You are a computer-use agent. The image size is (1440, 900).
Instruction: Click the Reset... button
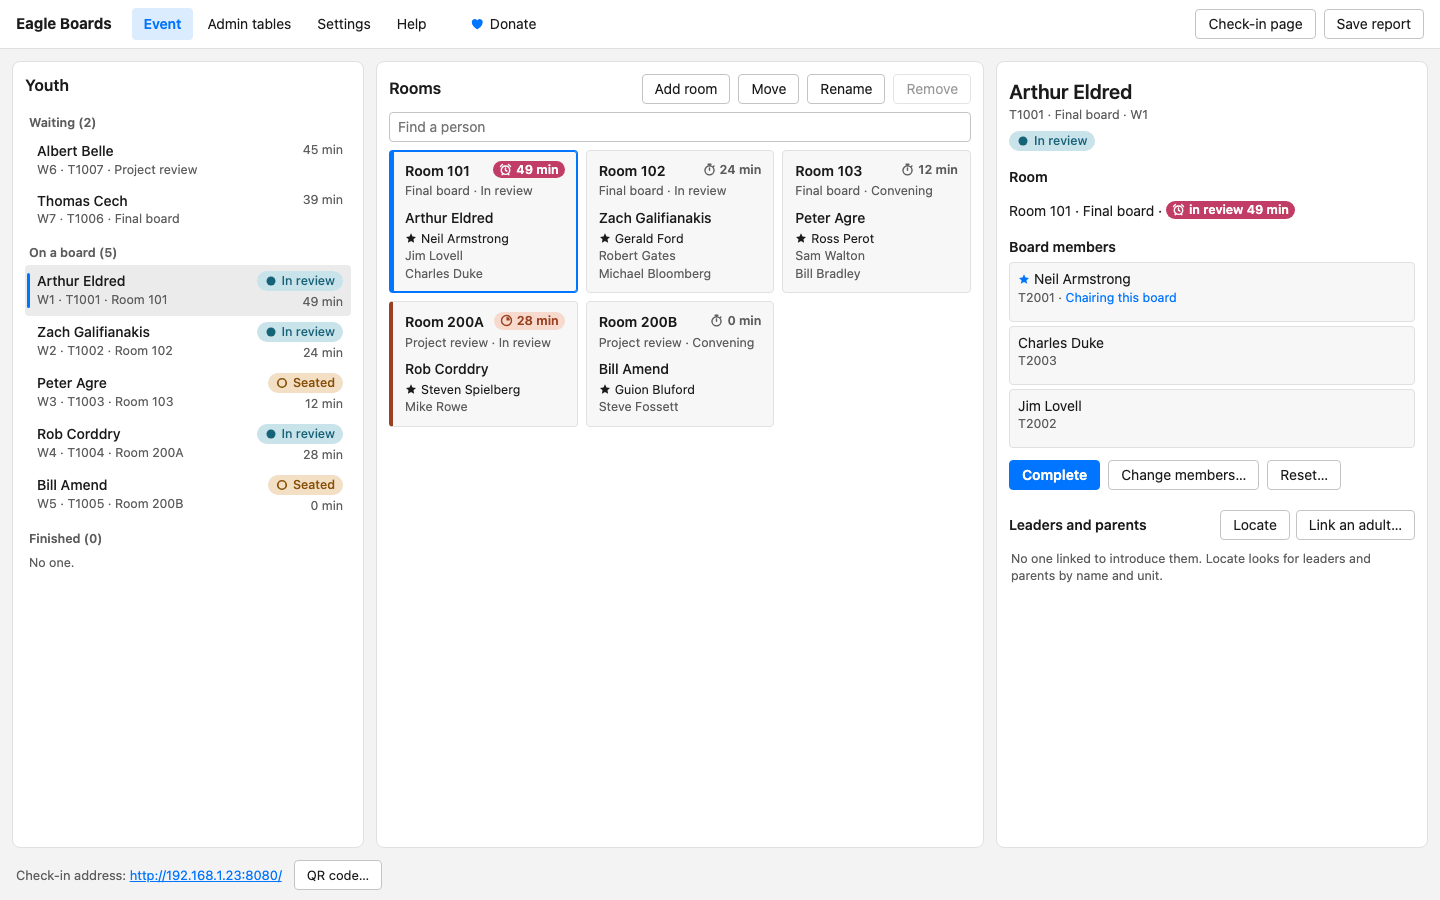(x=1304, y=475)
